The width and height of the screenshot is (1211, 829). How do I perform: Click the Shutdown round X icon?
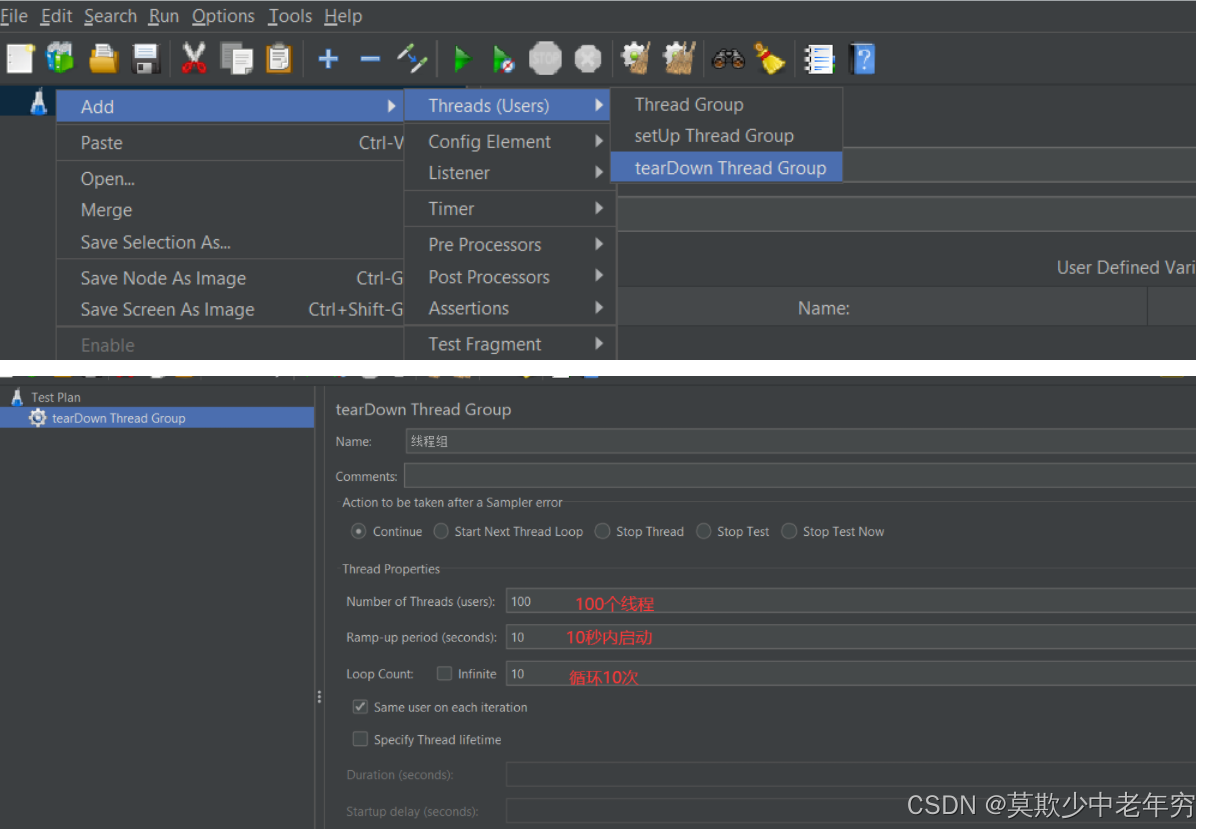click(588, 59)
